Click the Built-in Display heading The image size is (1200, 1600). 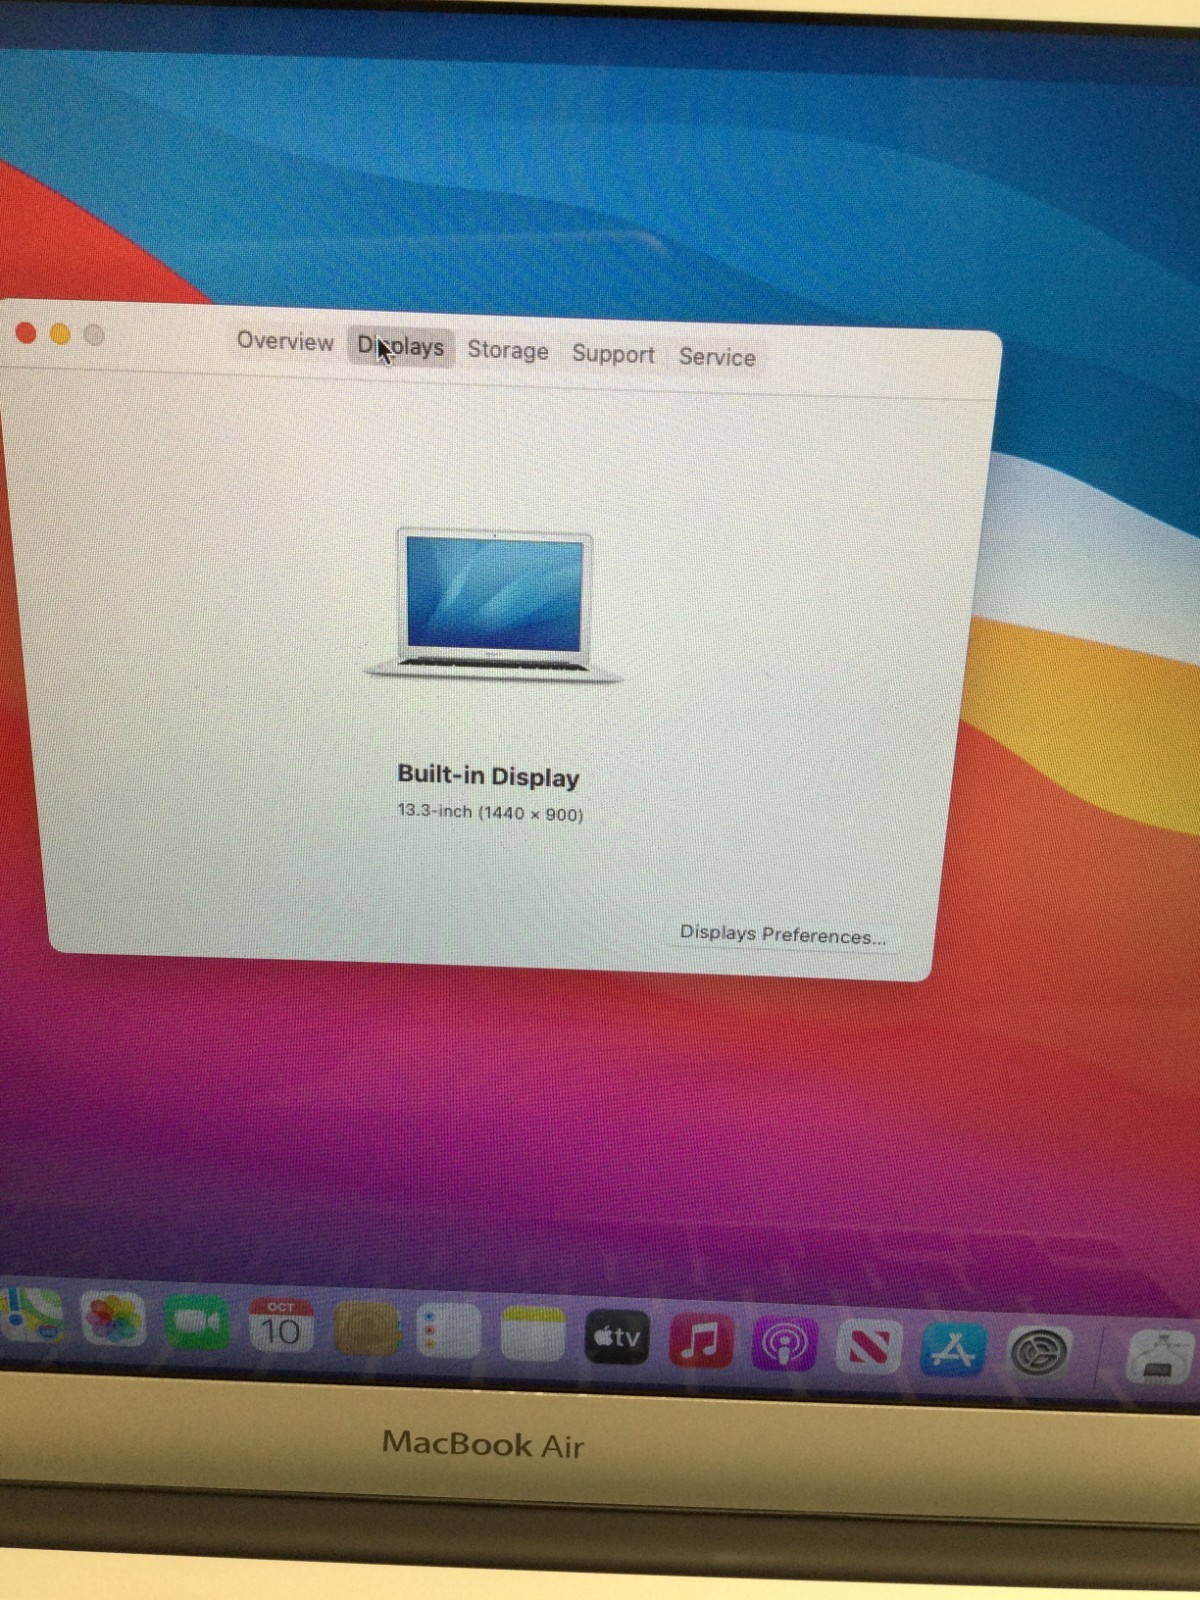coord(488,776)
